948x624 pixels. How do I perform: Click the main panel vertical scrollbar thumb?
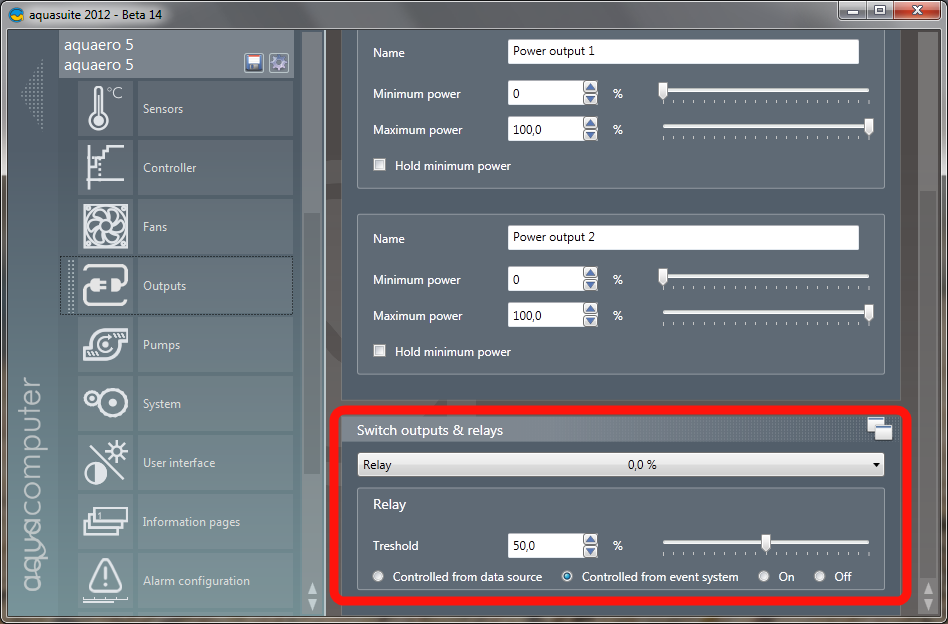[x=929, y=385]
